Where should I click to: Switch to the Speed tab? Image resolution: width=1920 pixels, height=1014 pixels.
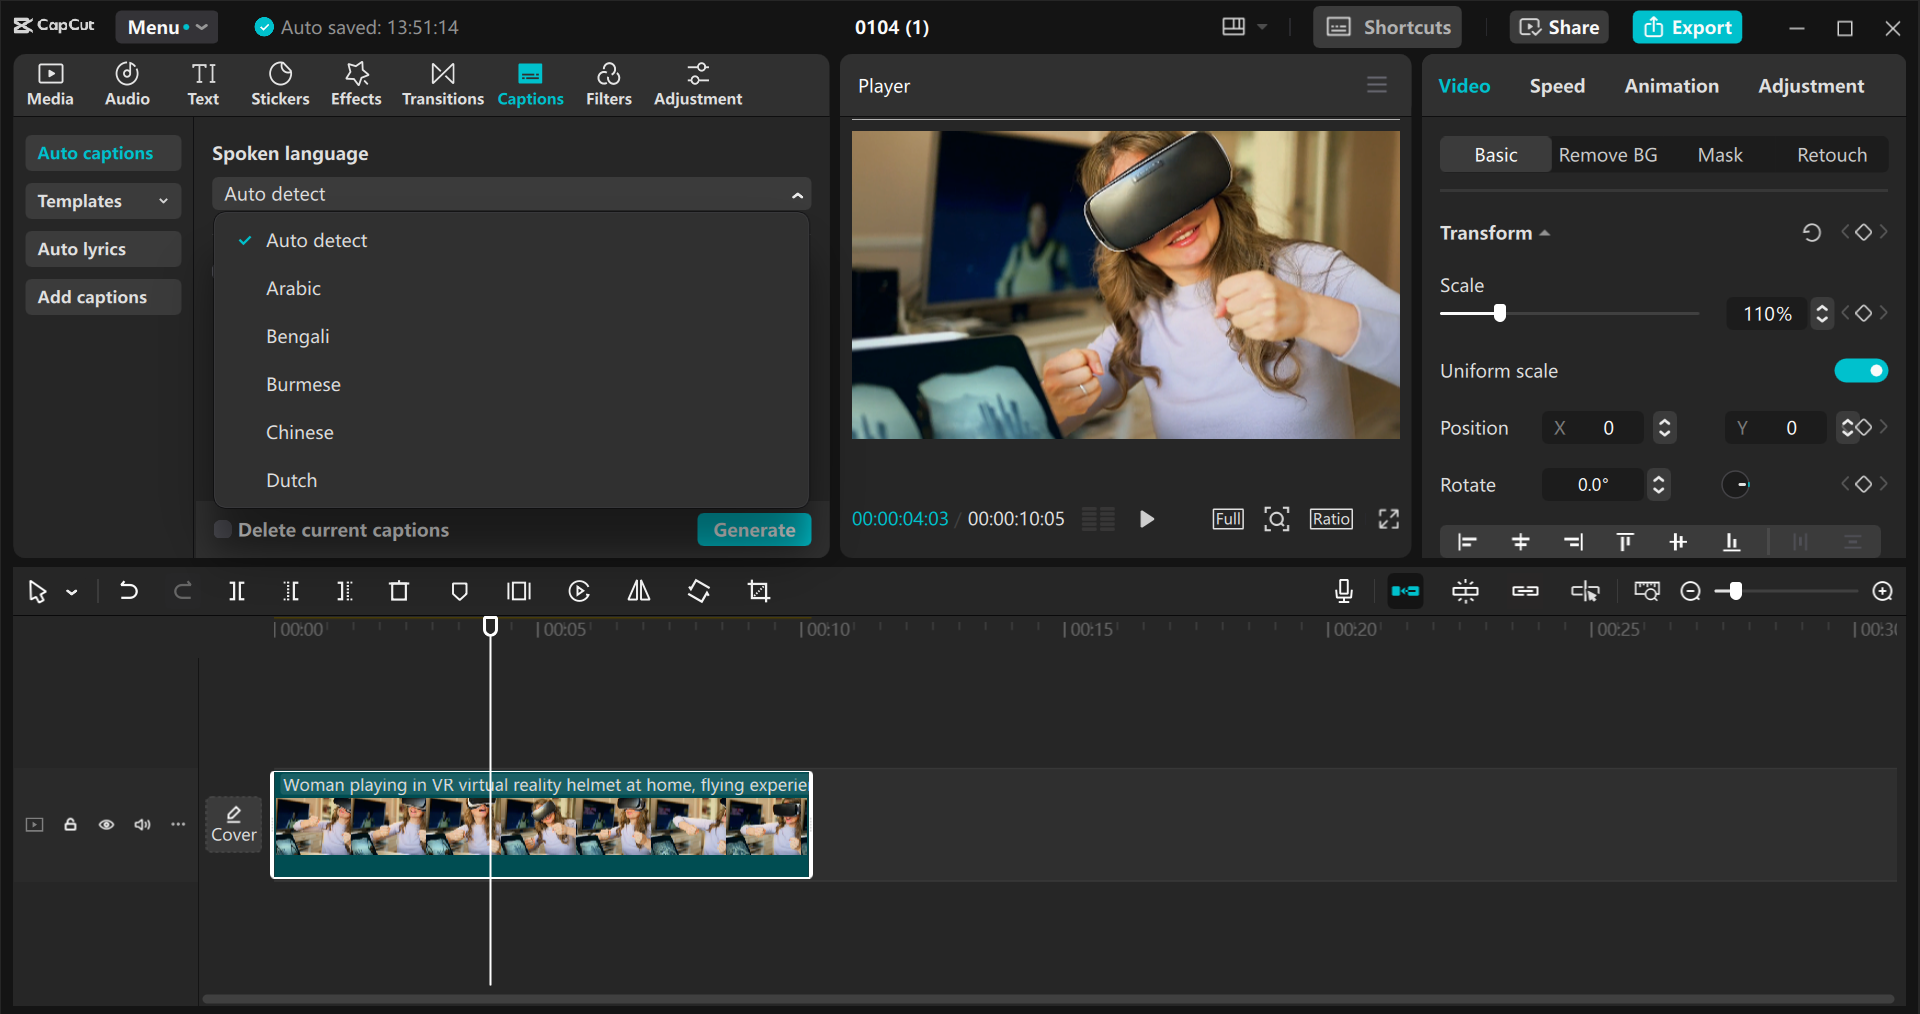(1556, 86)
